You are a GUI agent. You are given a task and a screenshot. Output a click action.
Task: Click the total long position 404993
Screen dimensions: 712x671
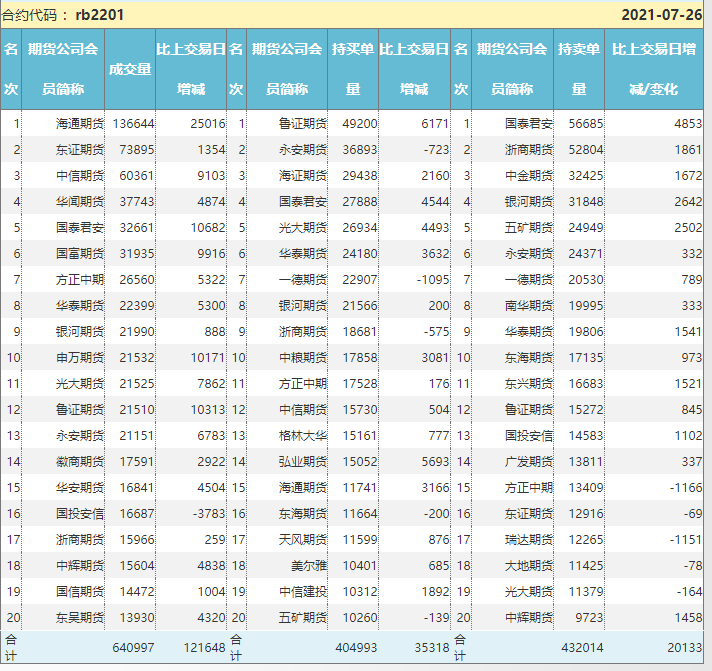coord(355,648)
